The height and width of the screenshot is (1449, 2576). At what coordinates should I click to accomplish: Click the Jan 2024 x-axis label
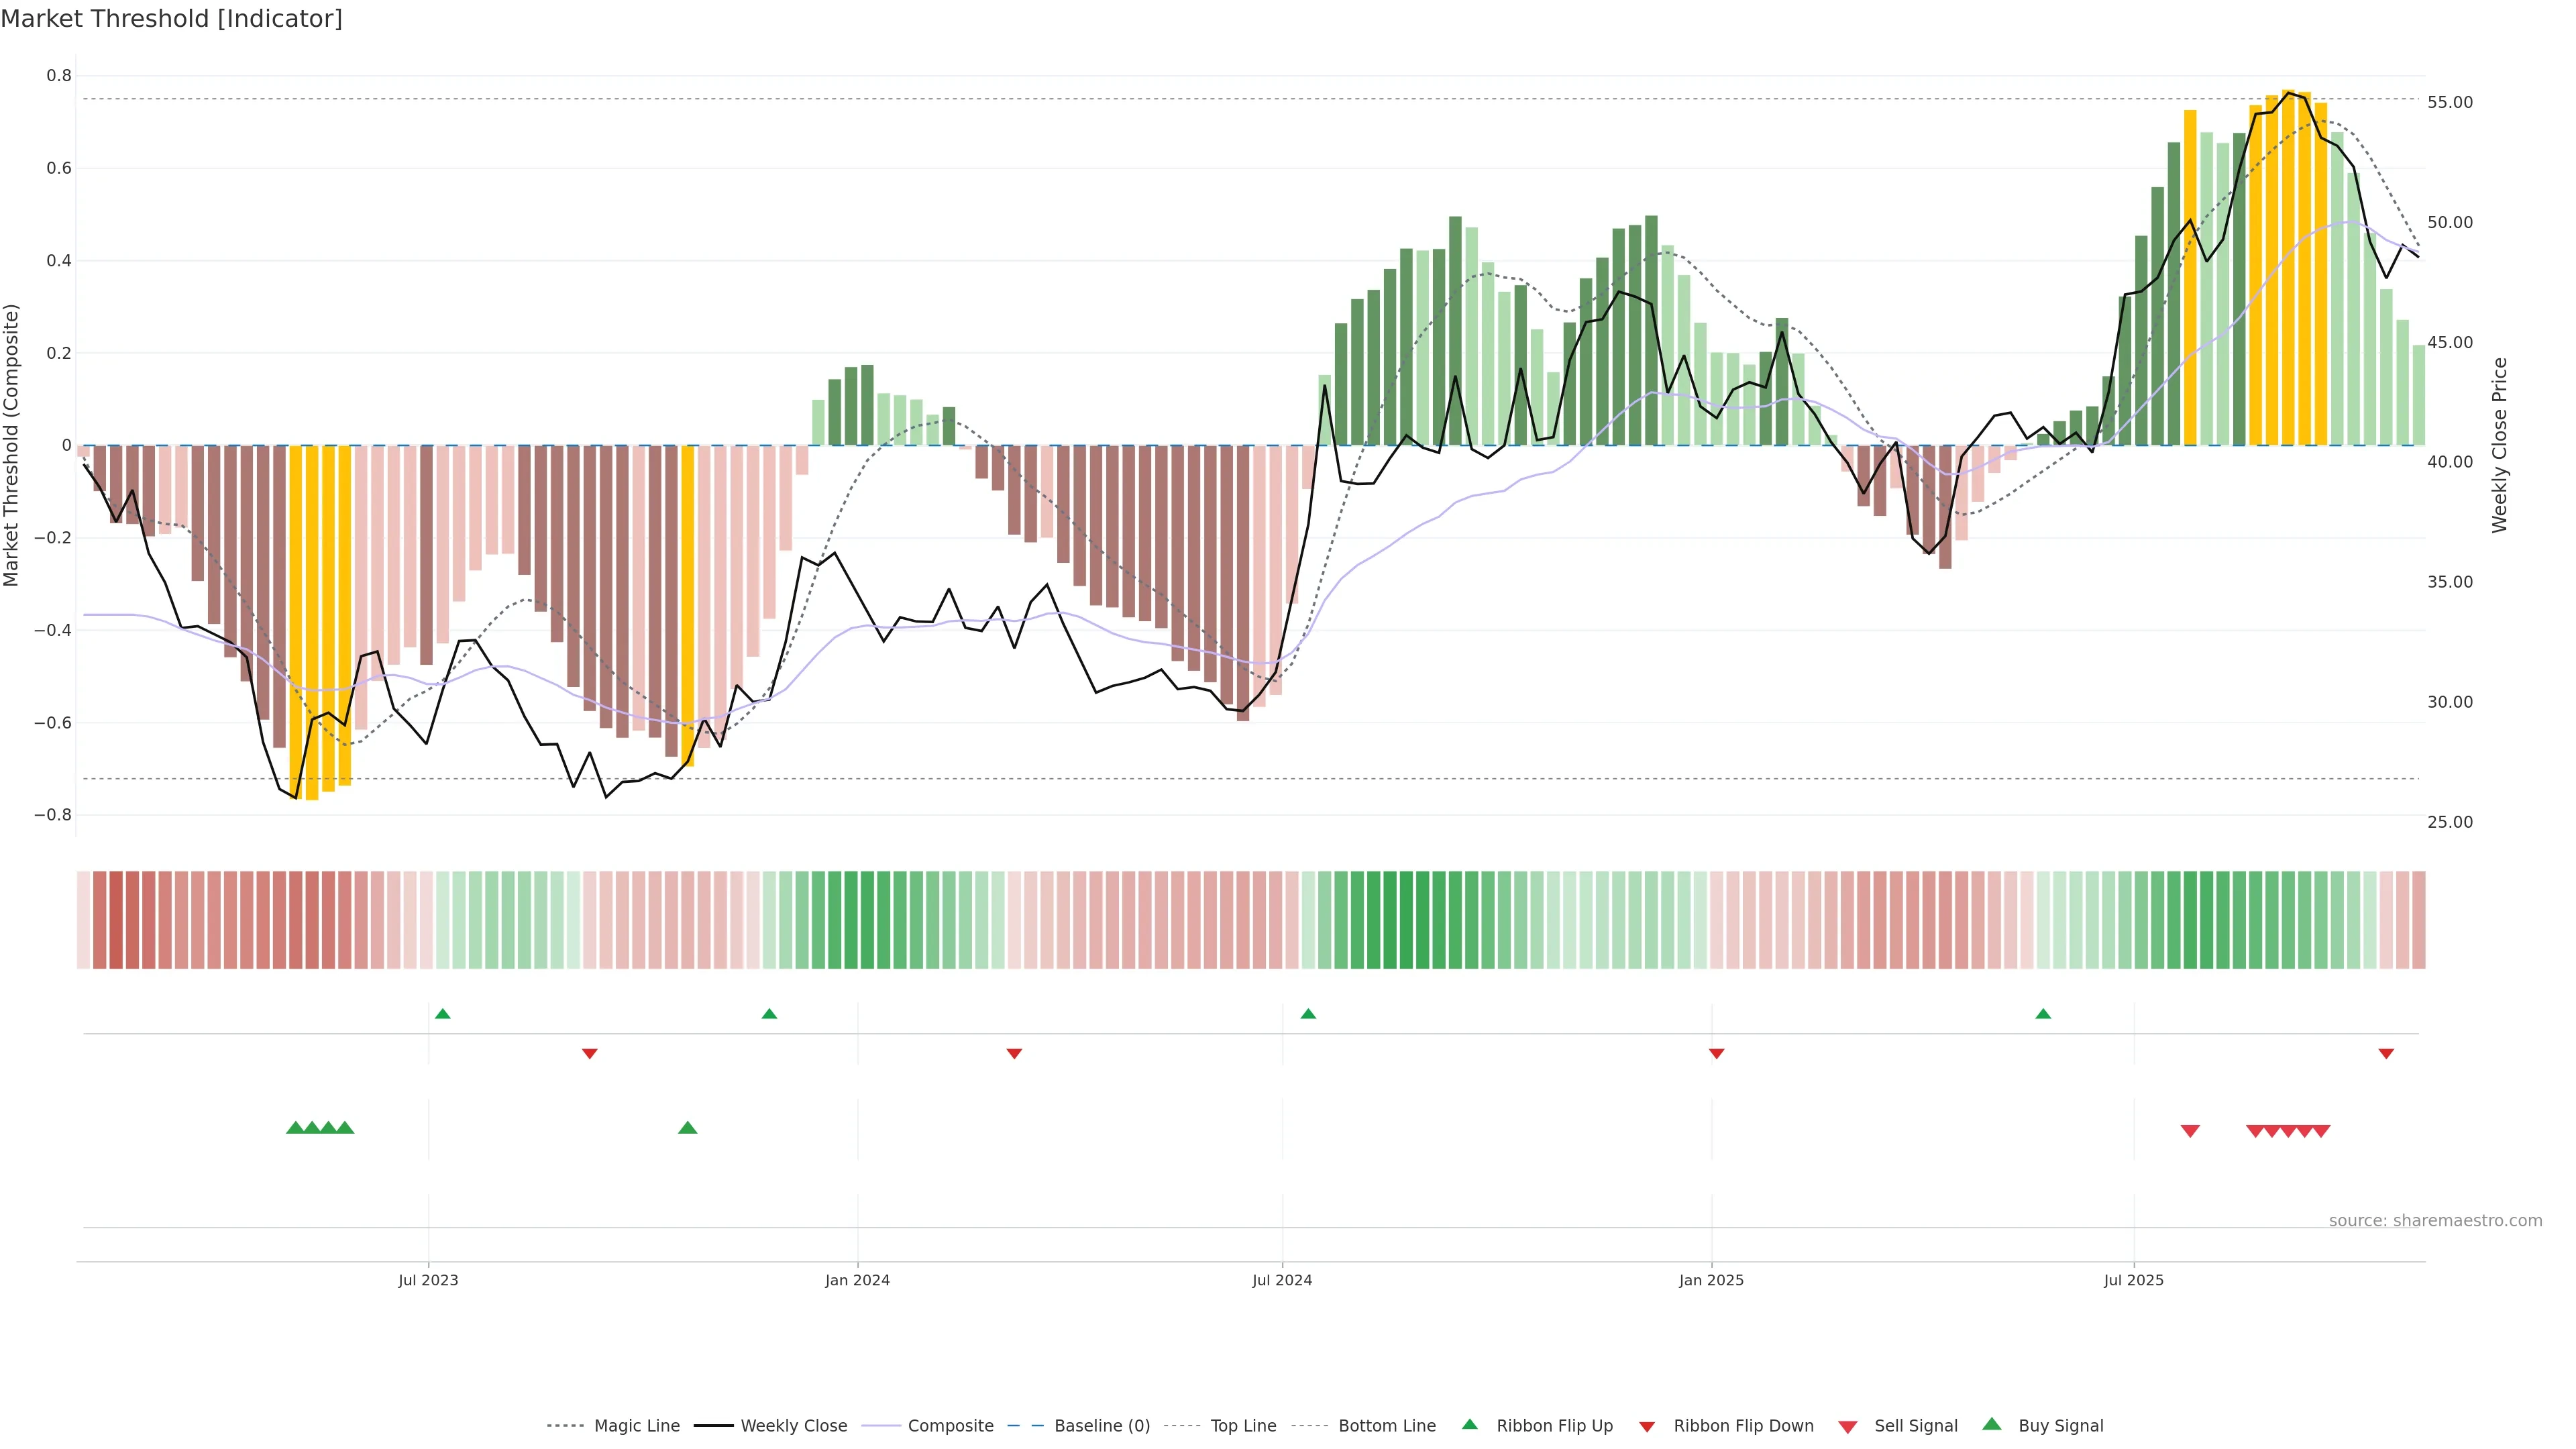pos(857,1280)
